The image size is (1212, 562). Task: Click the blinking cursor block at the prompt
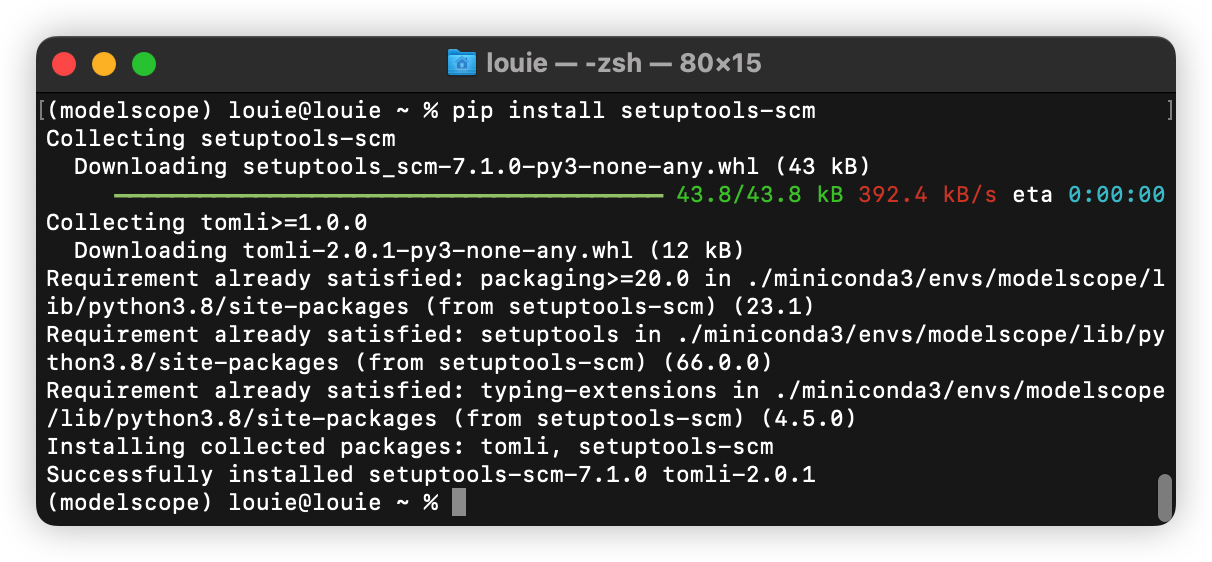tap(459, 502)
